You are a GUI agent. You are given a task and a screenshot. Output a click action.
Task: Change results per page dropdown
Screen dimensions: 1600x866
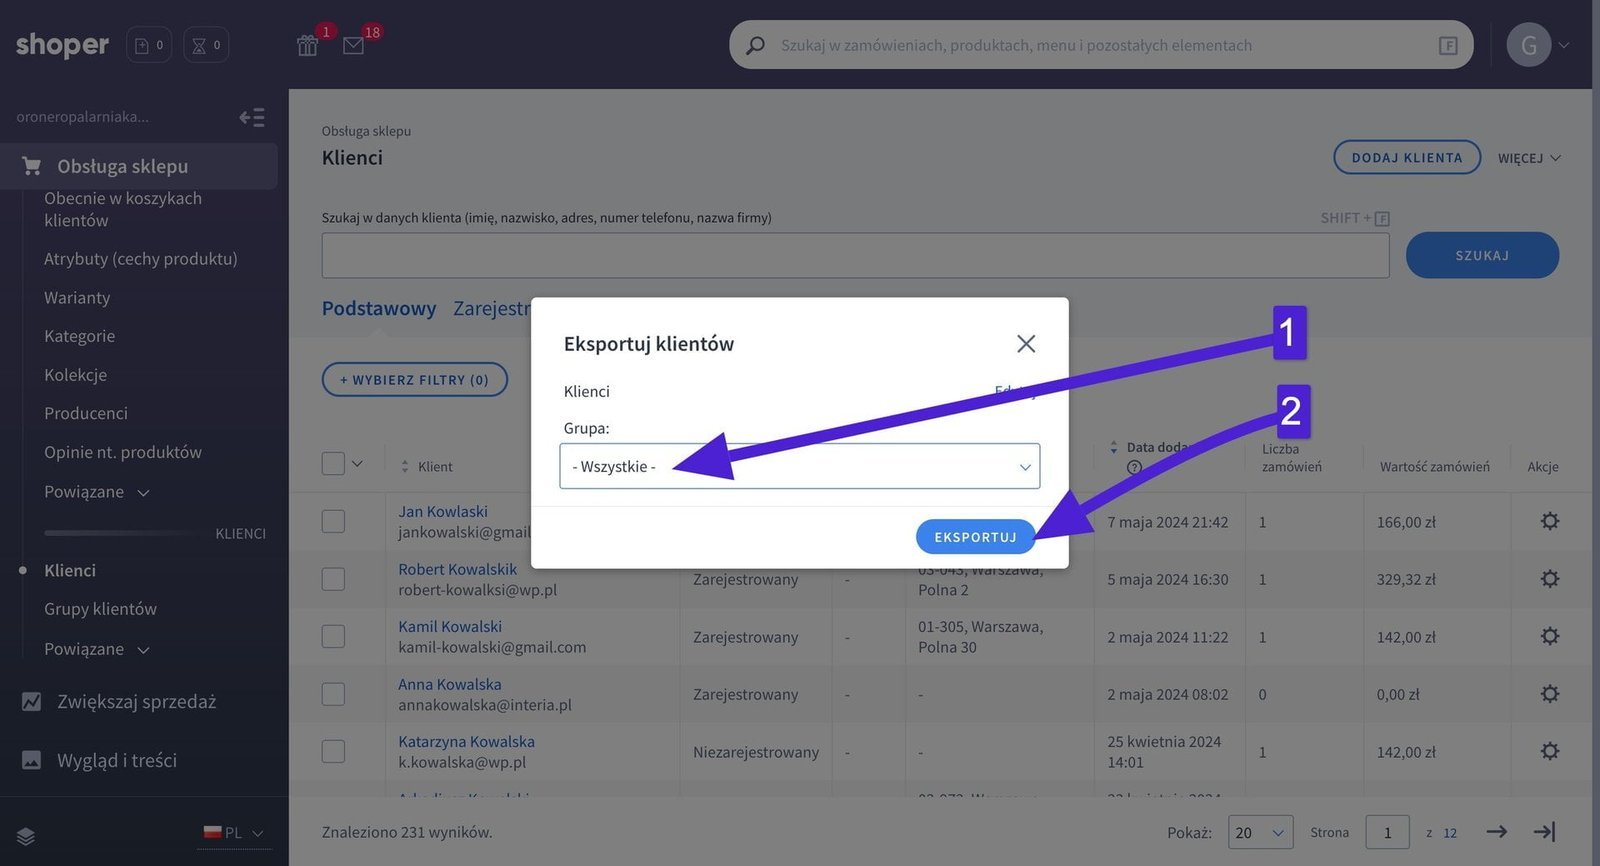tap(1259, 833)
